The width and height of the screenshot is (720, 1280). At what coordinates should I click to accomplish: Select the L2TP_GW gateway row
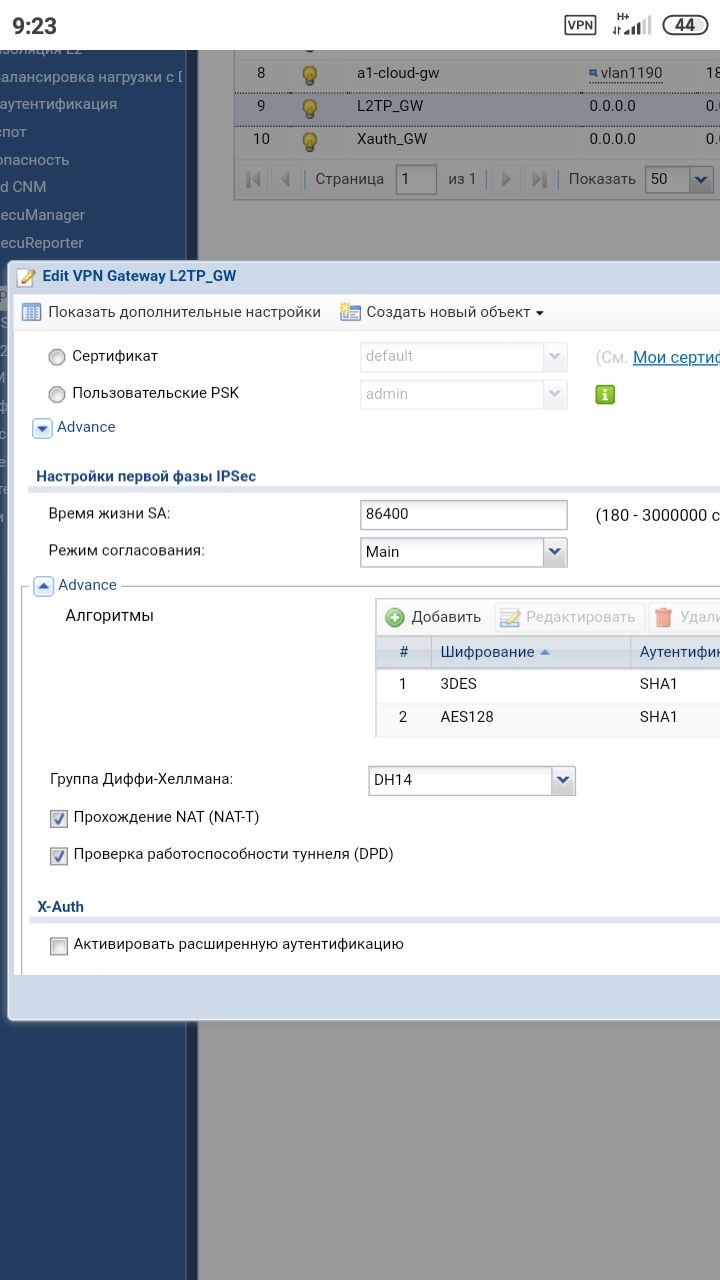[477, 107]
